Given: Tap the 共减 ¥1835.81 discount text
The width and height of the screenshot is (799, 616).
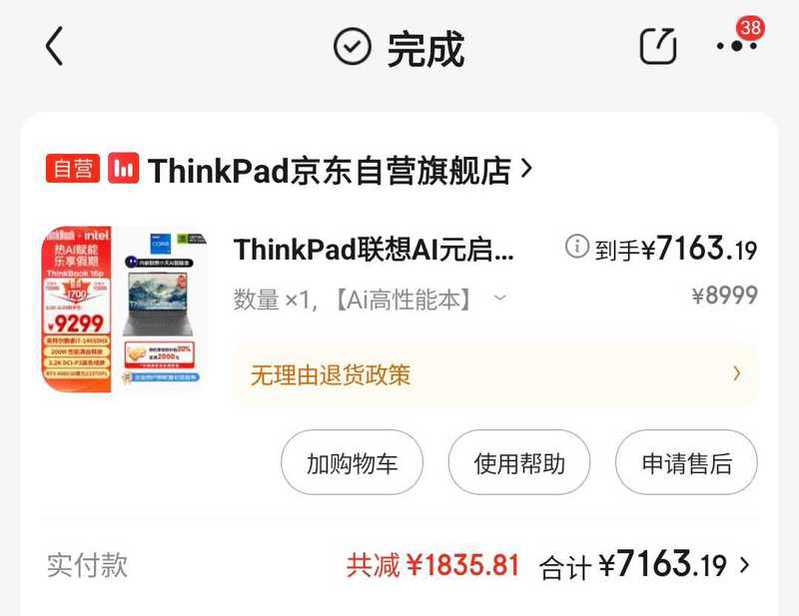Looking at the screenshot, I should point(433,565).
